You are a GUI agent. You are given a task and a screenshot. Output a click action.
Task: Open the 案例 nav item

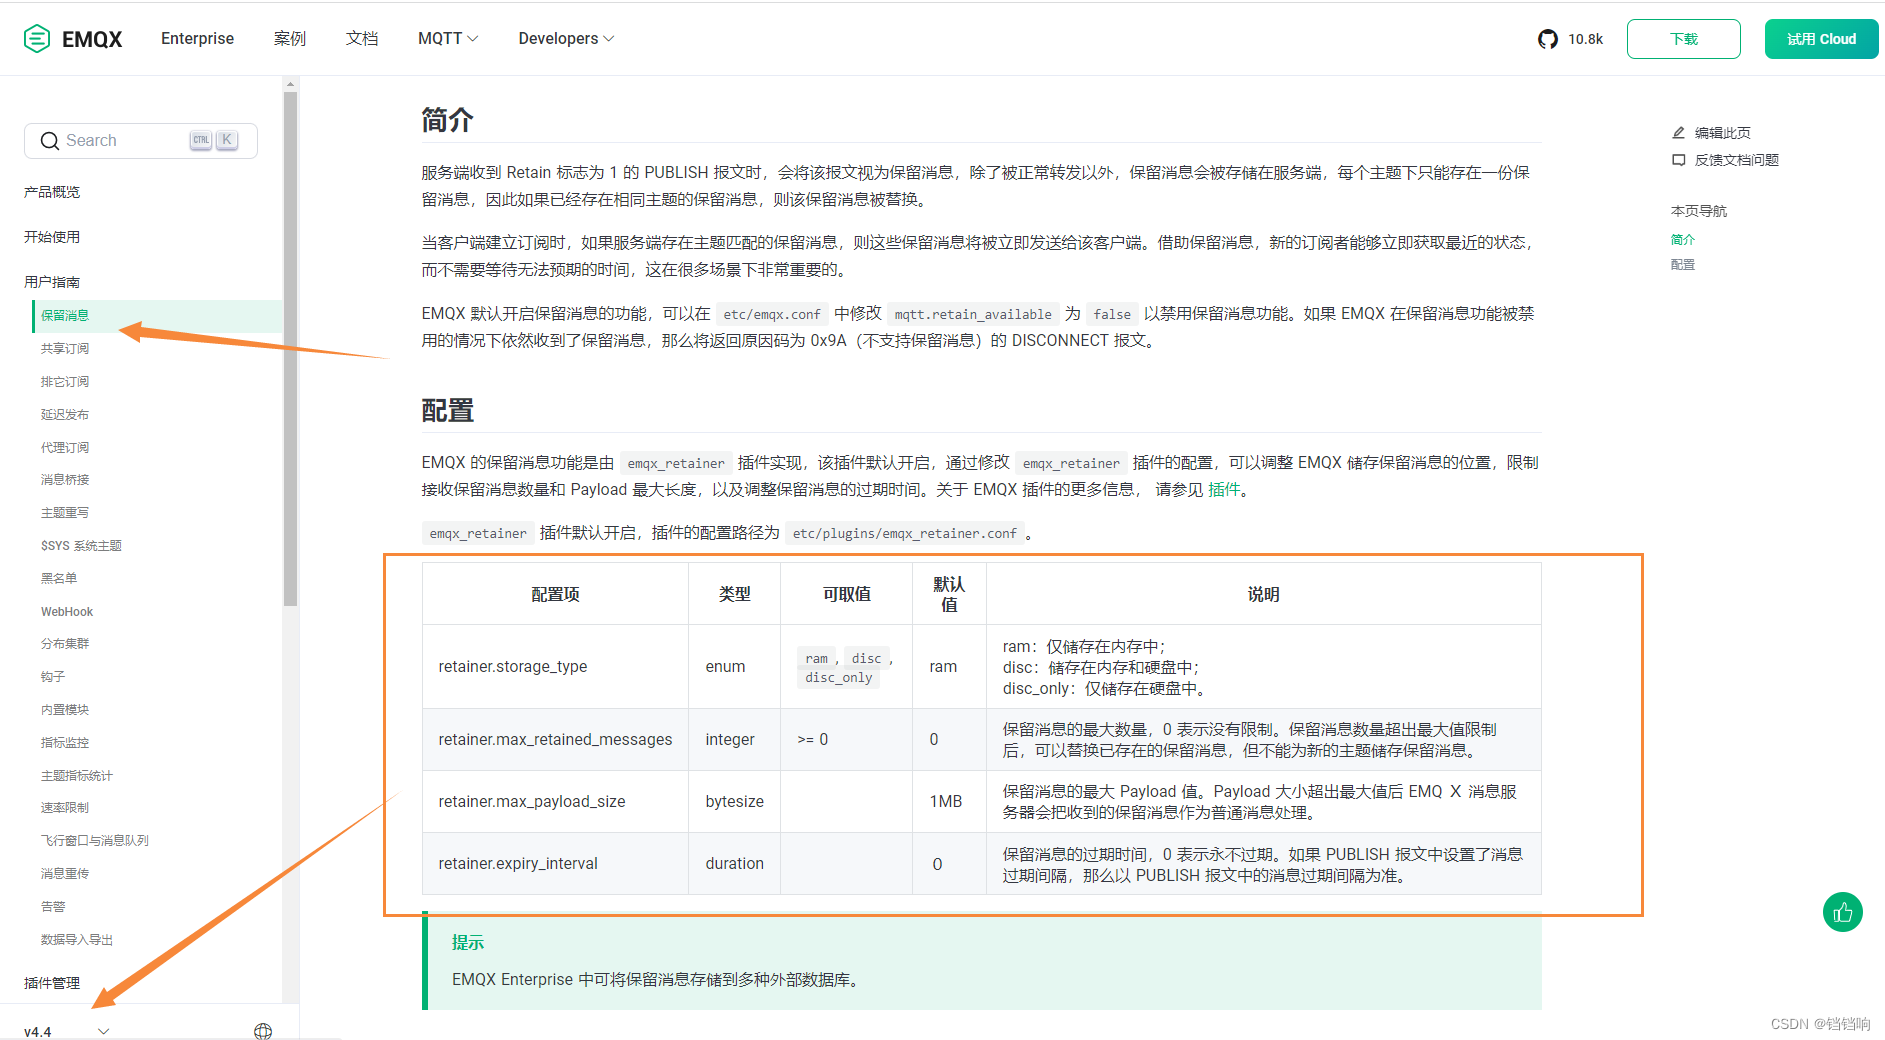290,39
